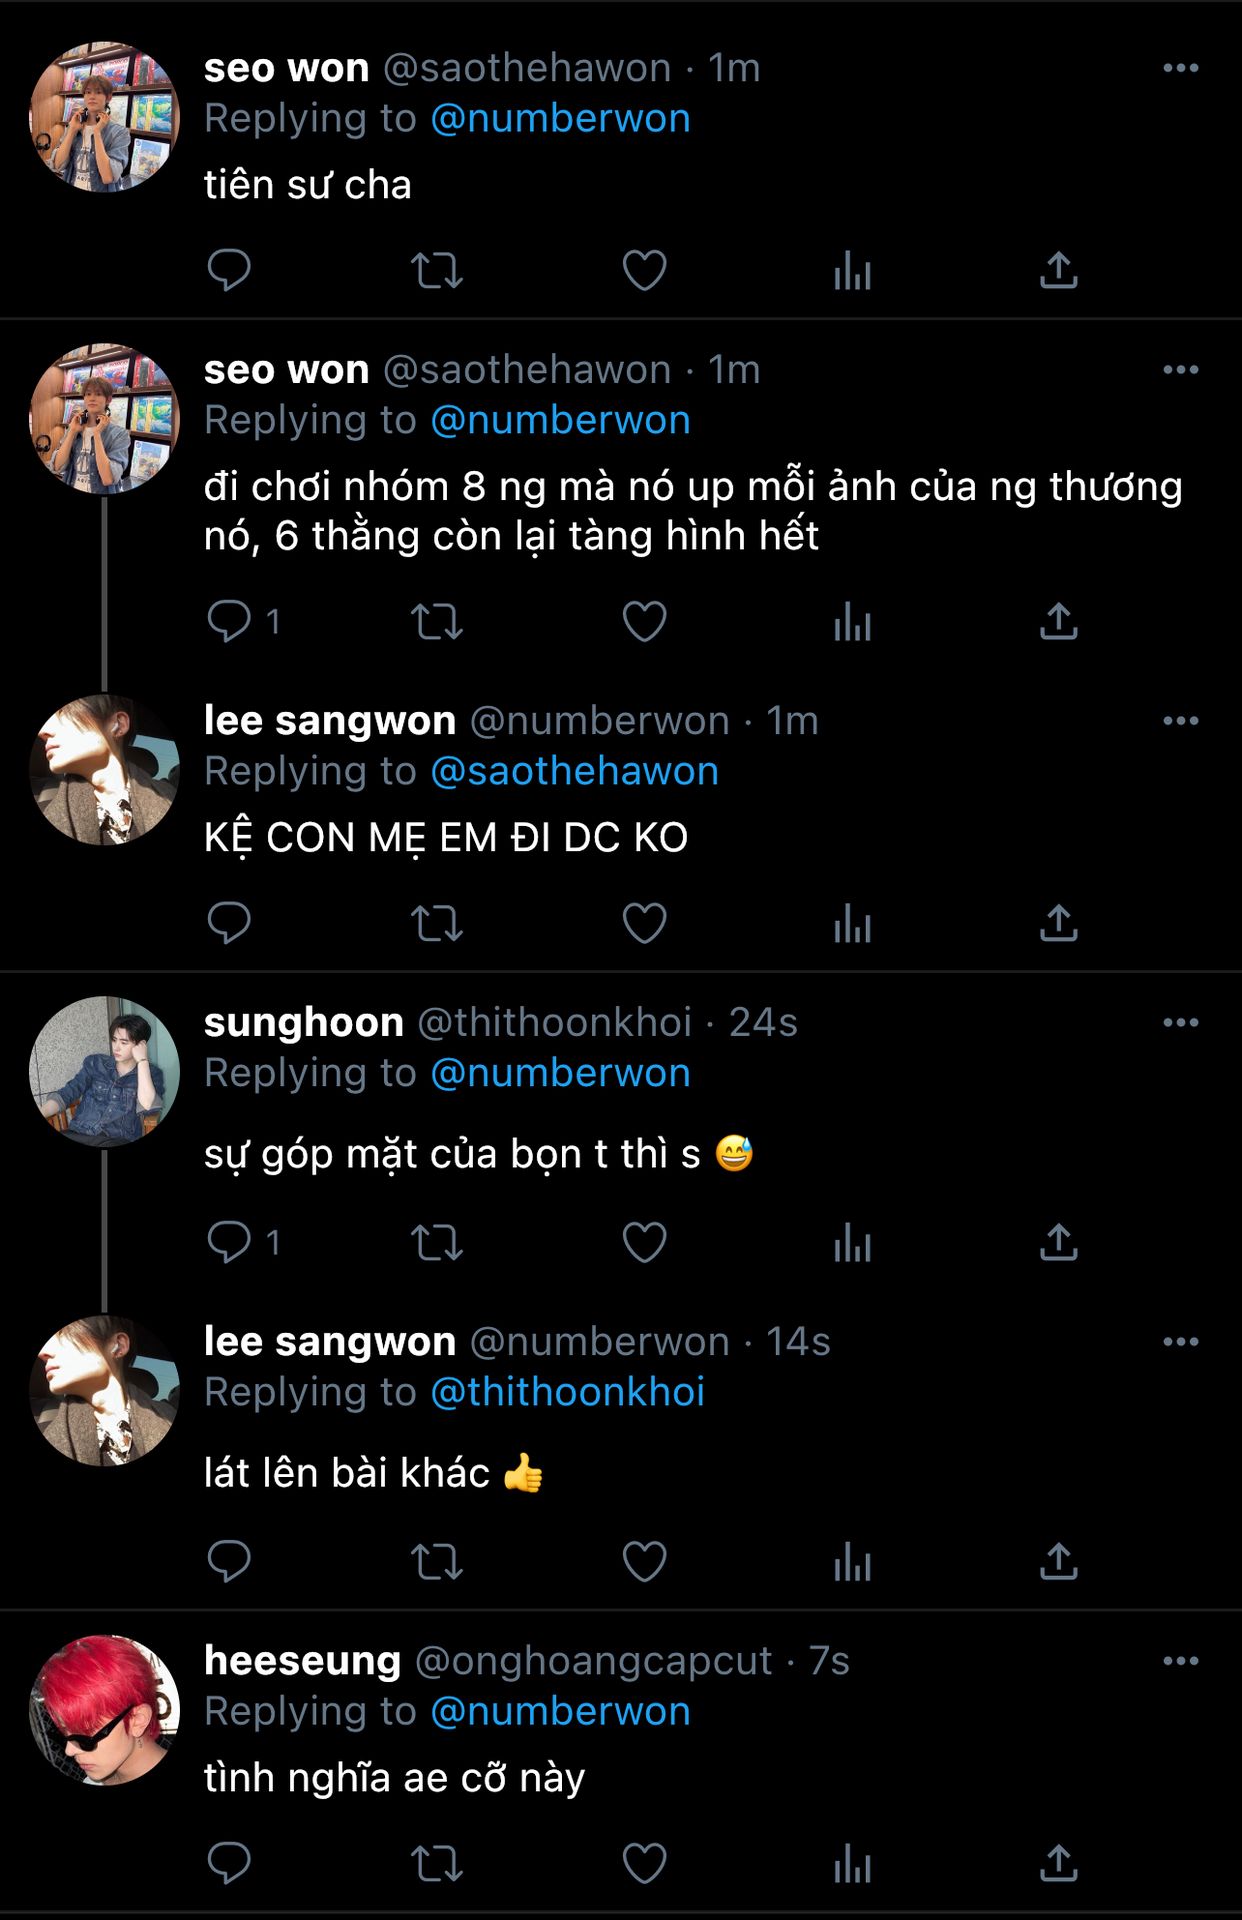Viewport: 1242px width, 1920px height.
Task: Open heeseung's red-haired profile picture
Action: click(104, 1710)
